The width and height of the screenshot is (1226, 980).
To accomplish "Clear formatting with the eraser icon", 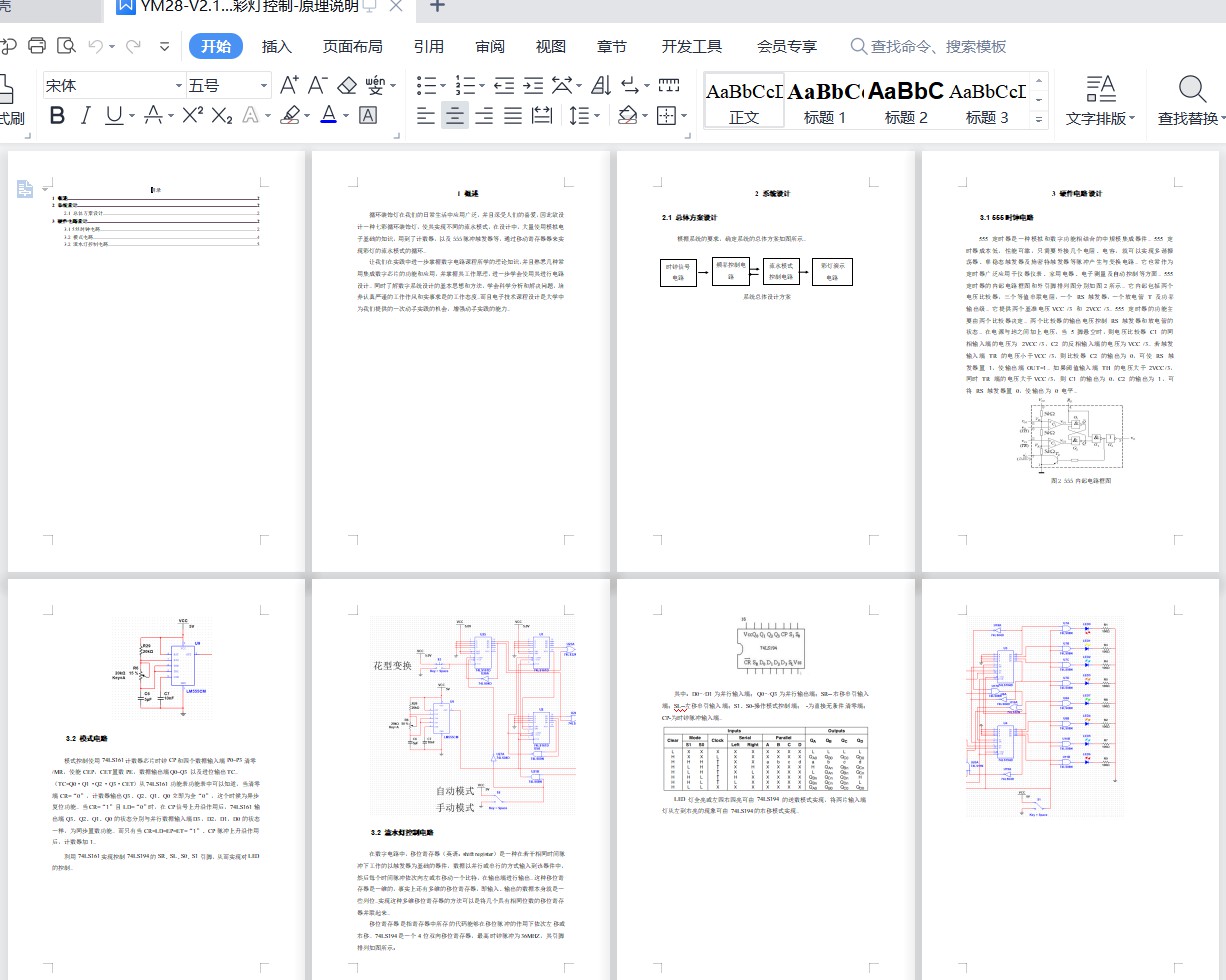I will pyautogui.click(x=347, y=85).
